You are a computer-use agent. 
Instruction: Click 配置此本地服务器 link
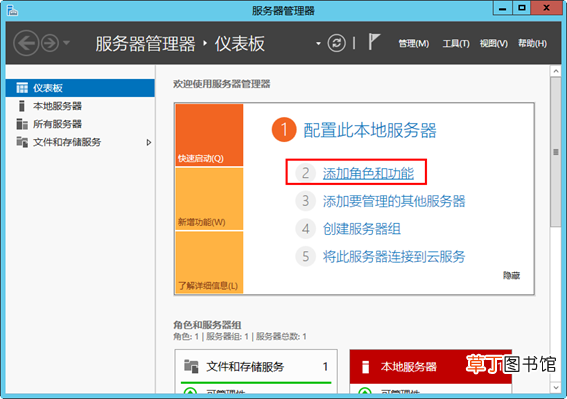pos(370,130)
